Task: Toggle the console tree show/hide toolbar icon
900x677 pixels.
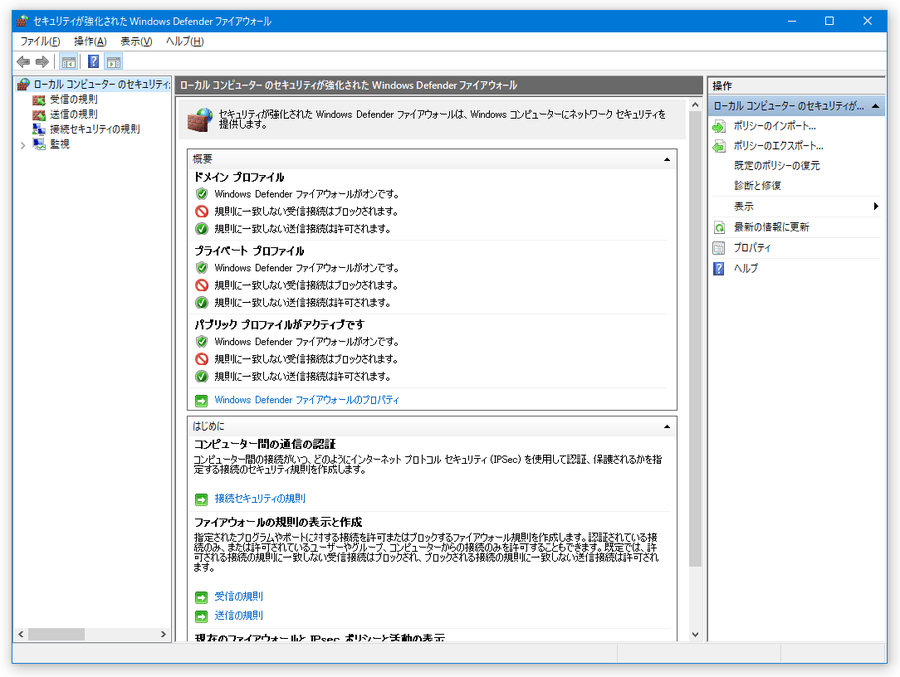Action: tap(68, 61)
